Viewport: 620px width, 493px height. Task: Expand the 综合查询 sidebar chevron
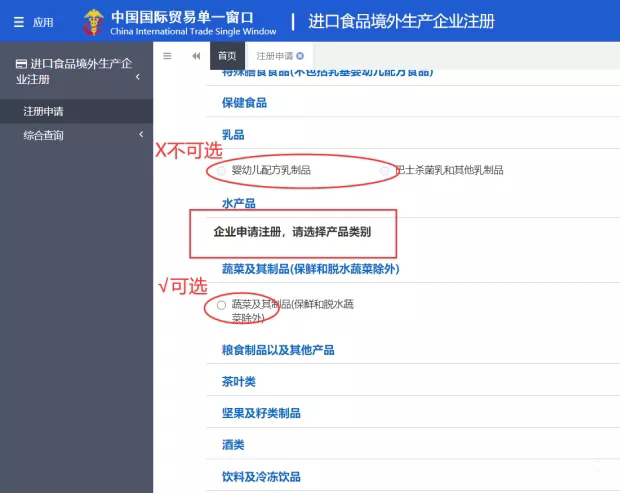click(141, 135)
